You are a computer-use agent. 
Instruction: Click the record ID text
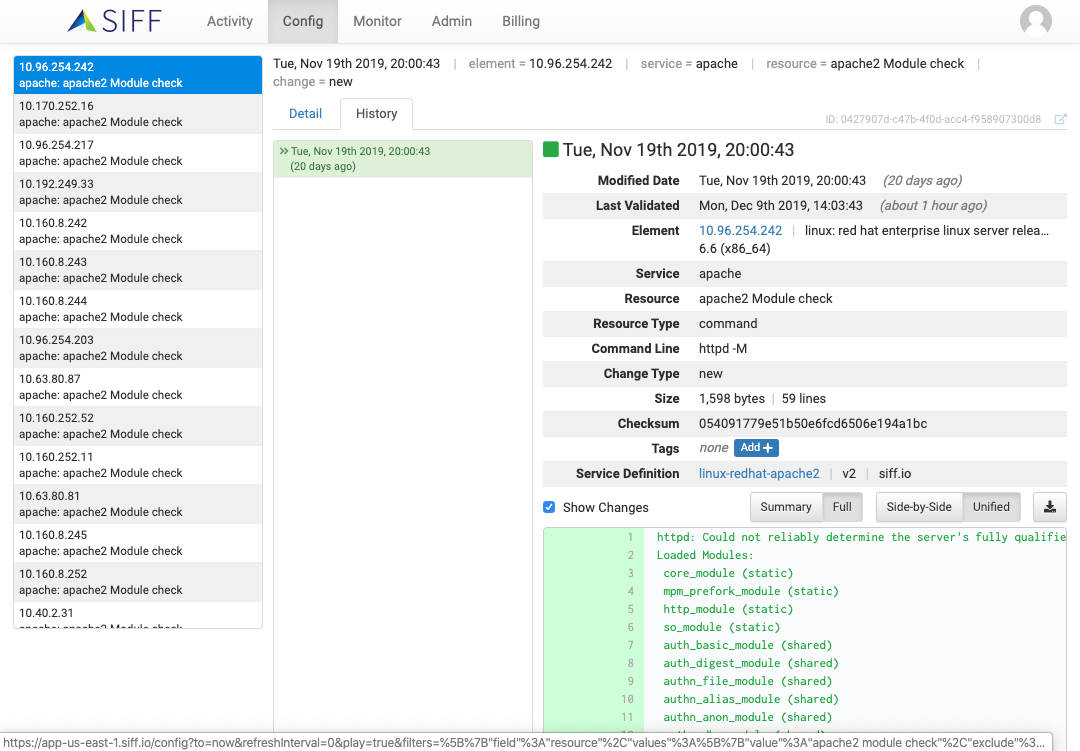tap(933, 119)
